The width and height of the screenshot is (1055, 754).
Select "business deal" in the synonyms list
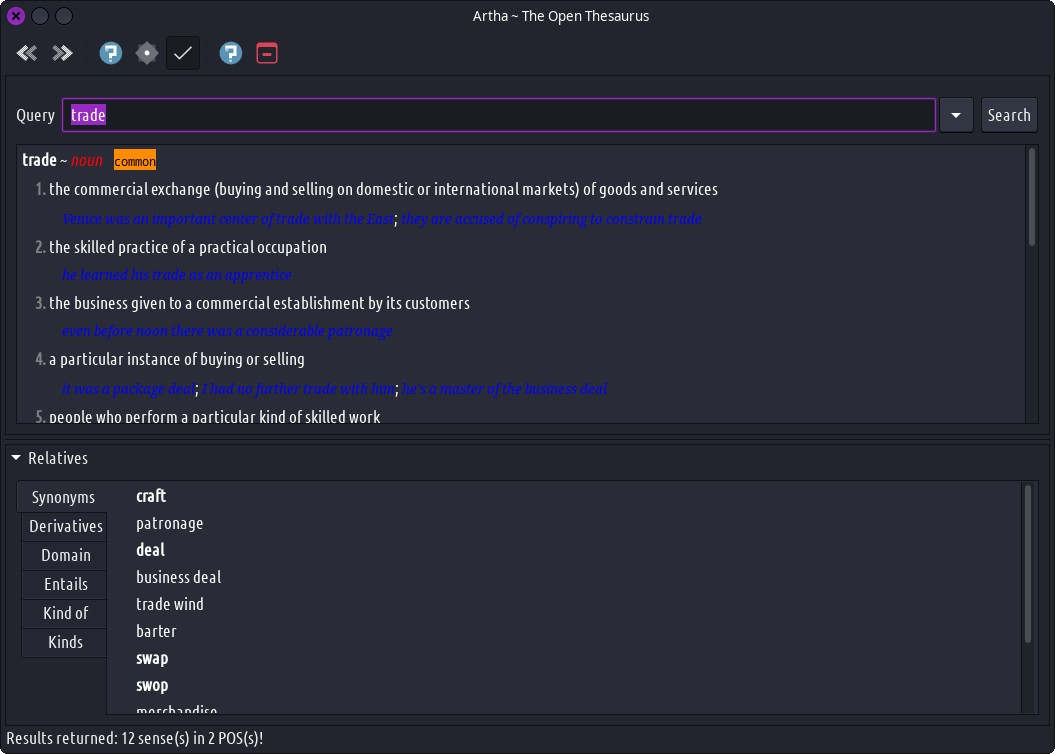[x=179, y=577]
